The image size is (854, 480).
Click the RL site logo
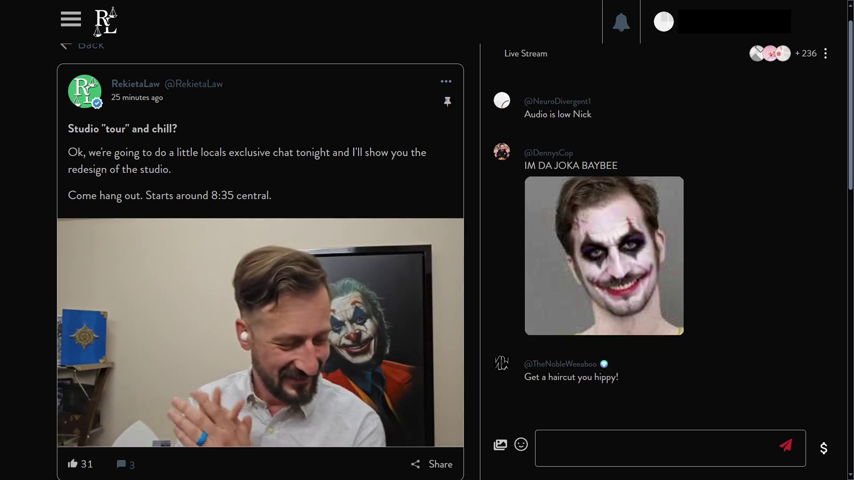pyautogui.click(x=106, y=21)
